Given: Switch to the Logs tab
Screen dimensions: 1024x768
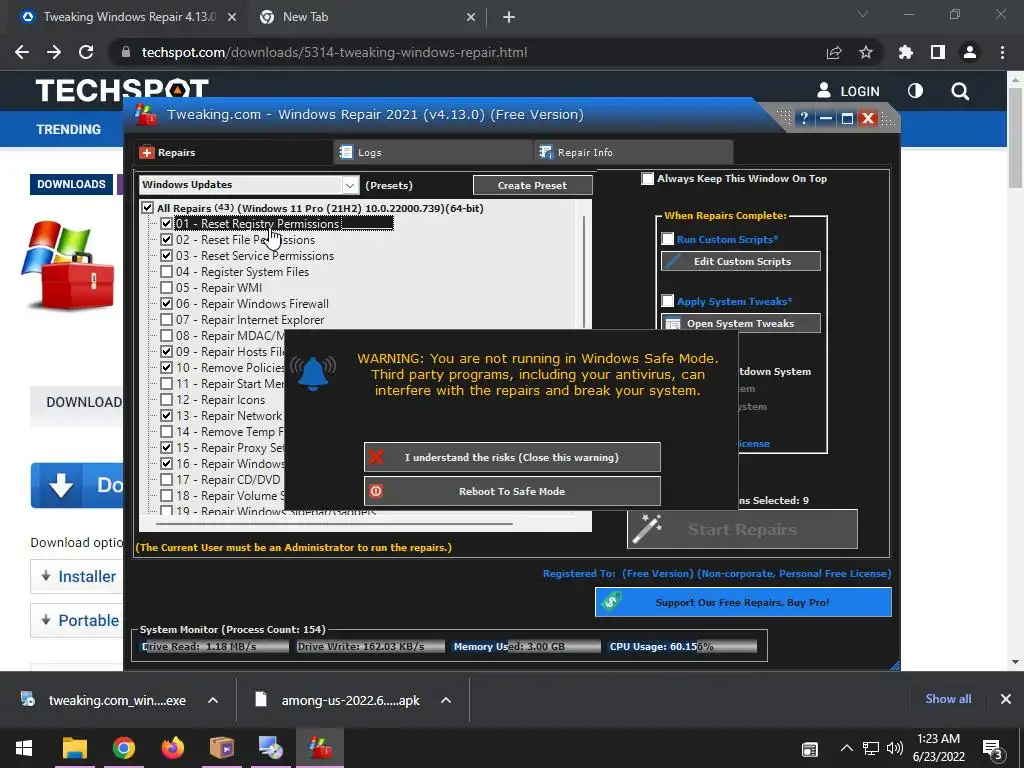Looking at the screenshot, I should click(x=434, y=152).
